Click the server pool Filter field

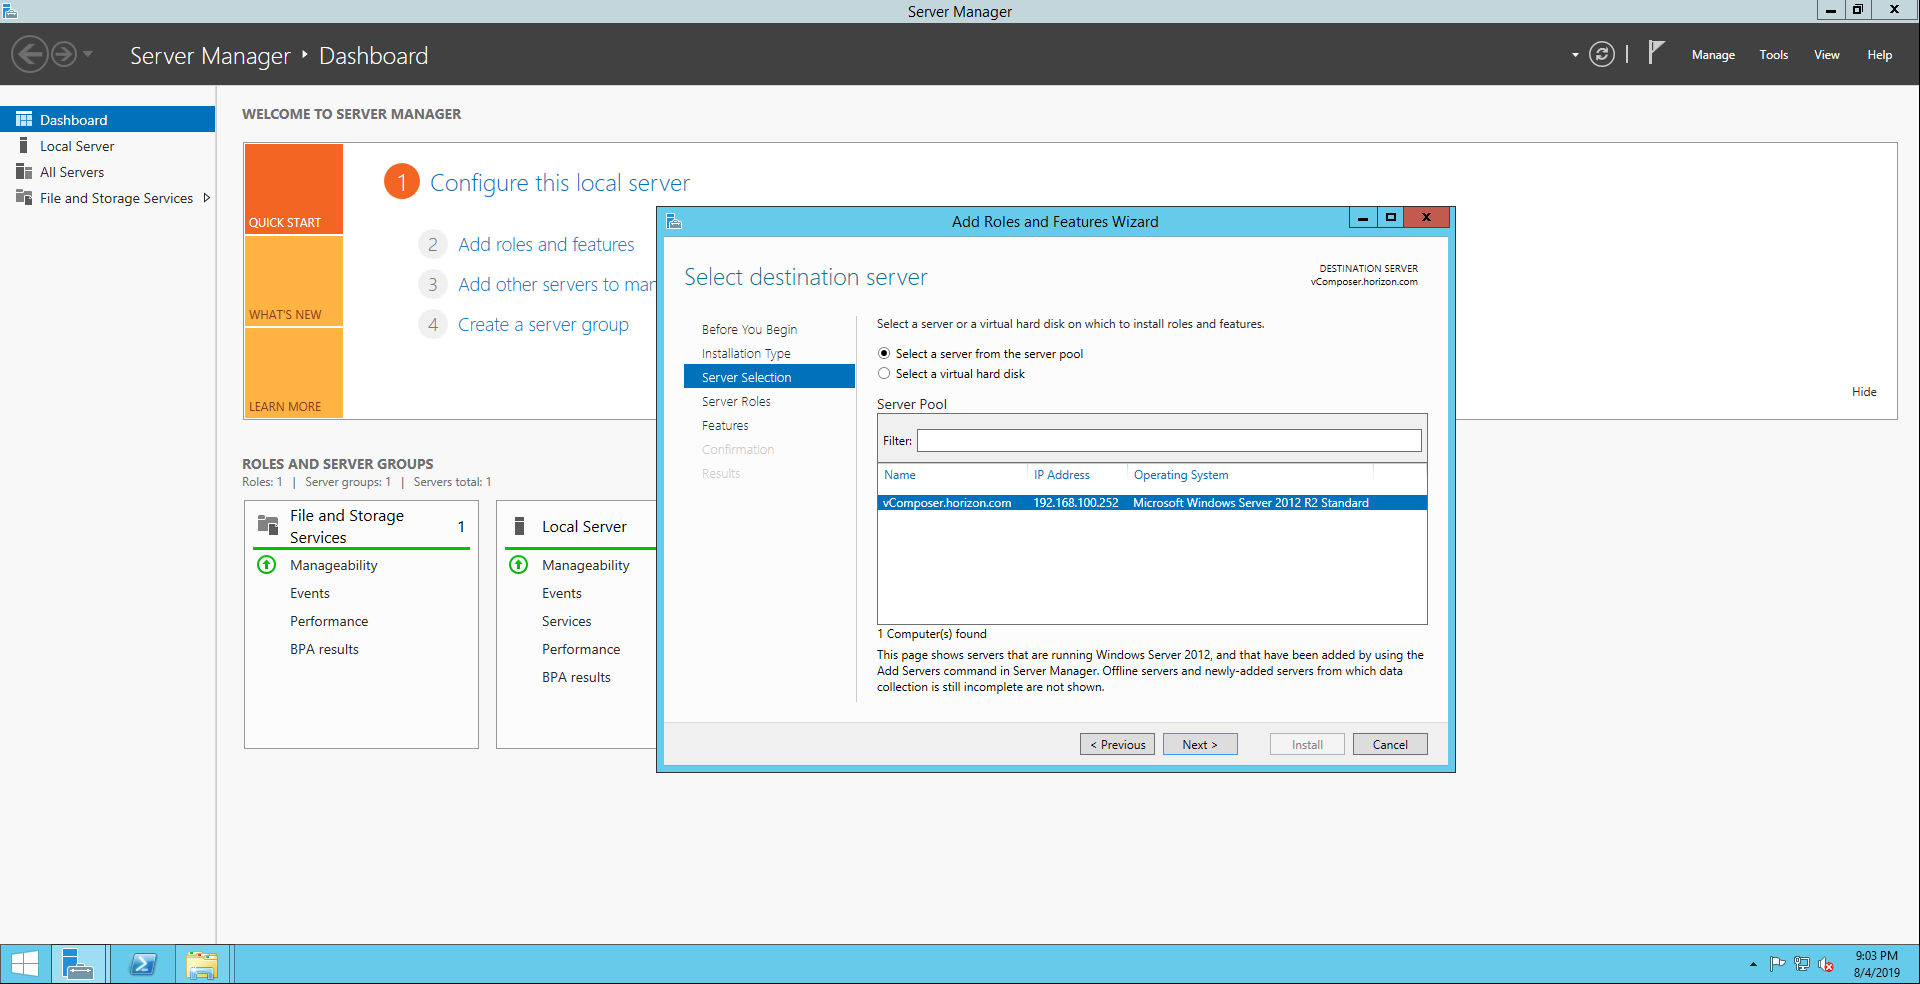[x=1168, y=441]
